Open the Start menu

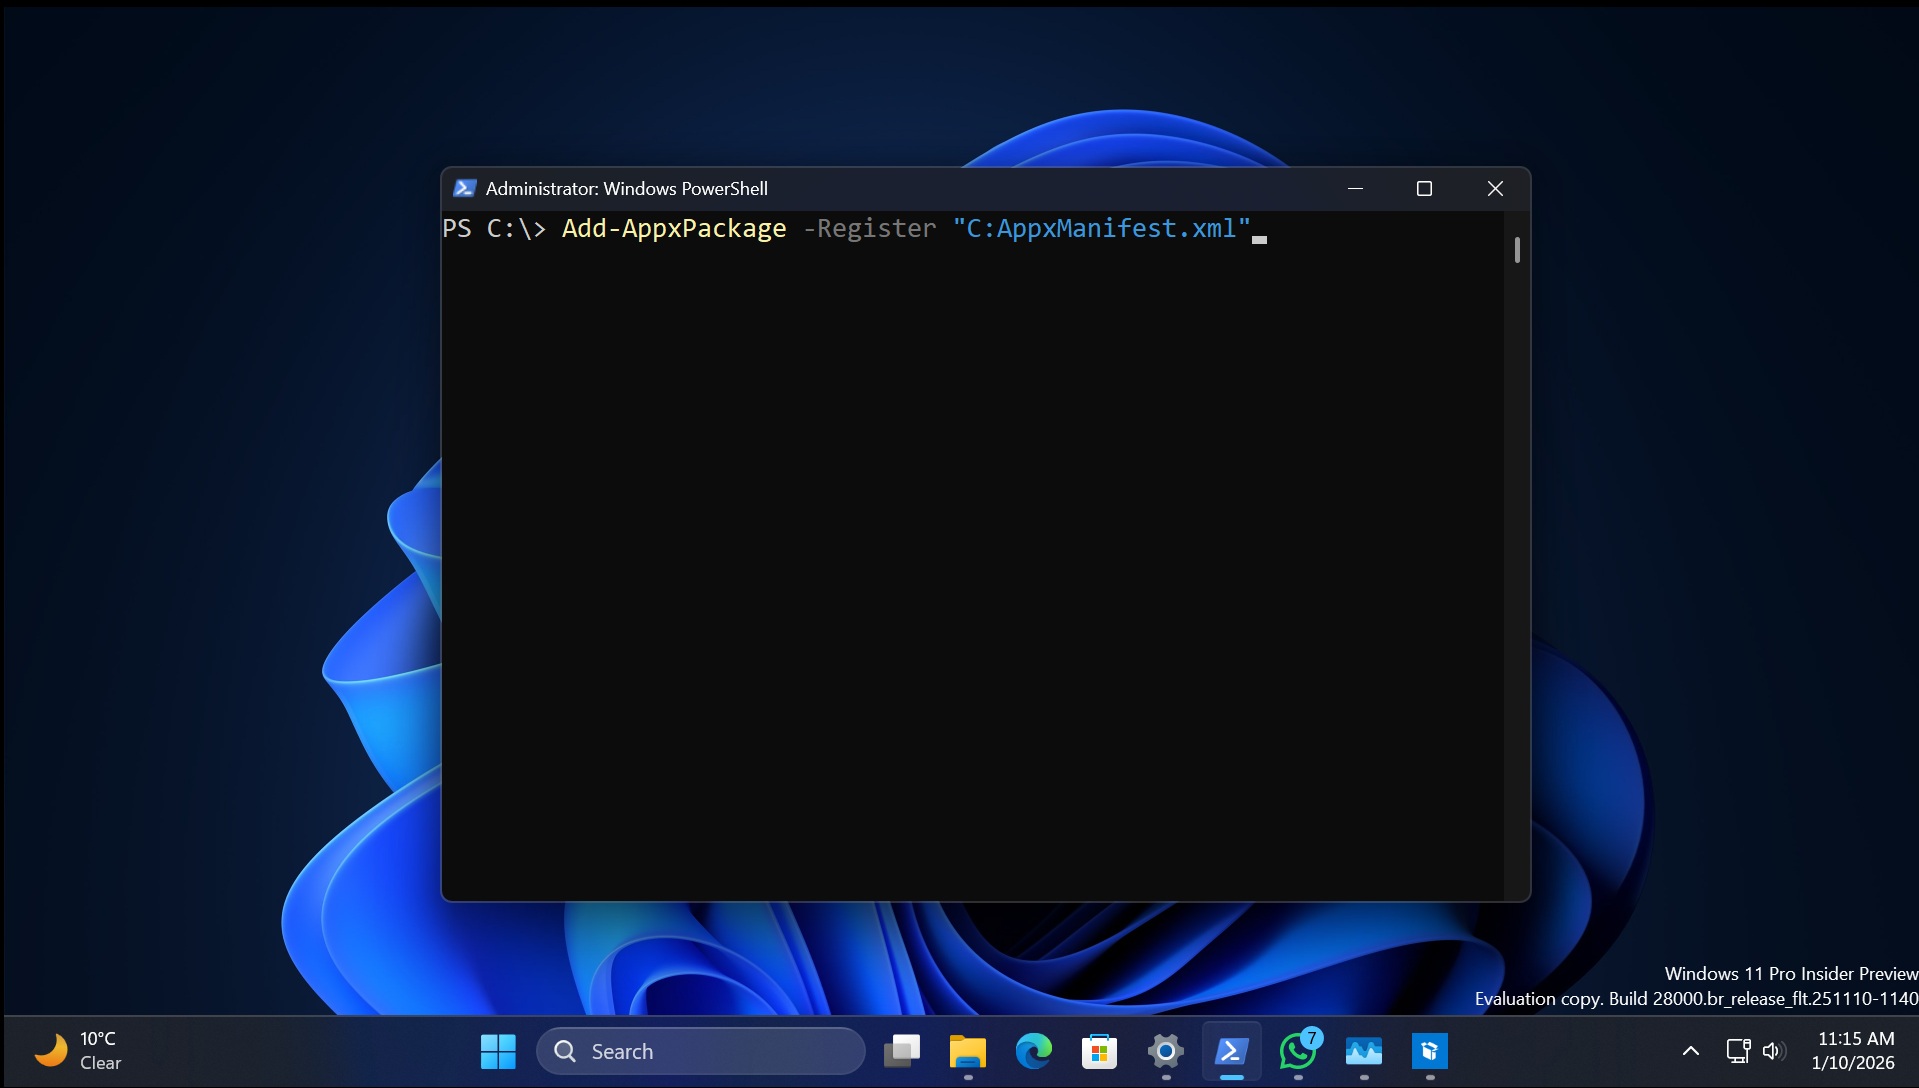click(498, 1051)
